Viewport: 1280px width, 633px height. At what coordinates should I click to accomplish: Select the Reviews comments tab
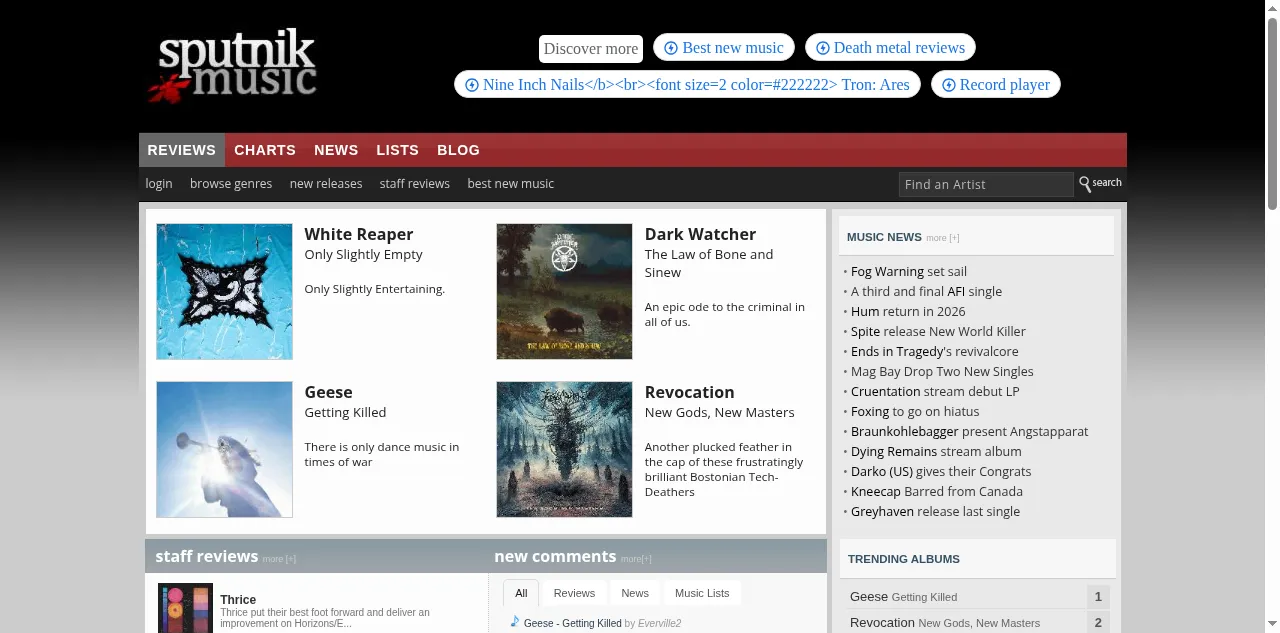coord(574,593)
